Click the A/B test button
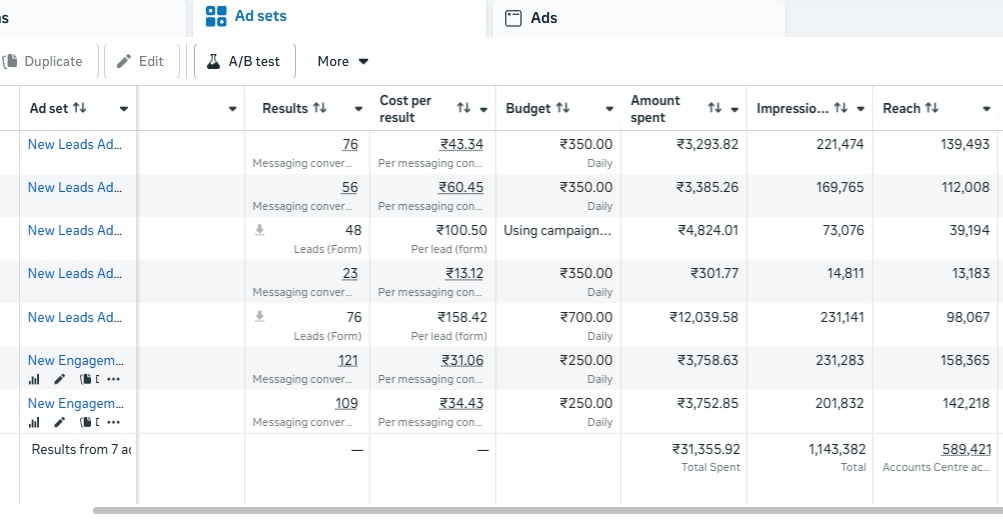 tap(244, 61)
